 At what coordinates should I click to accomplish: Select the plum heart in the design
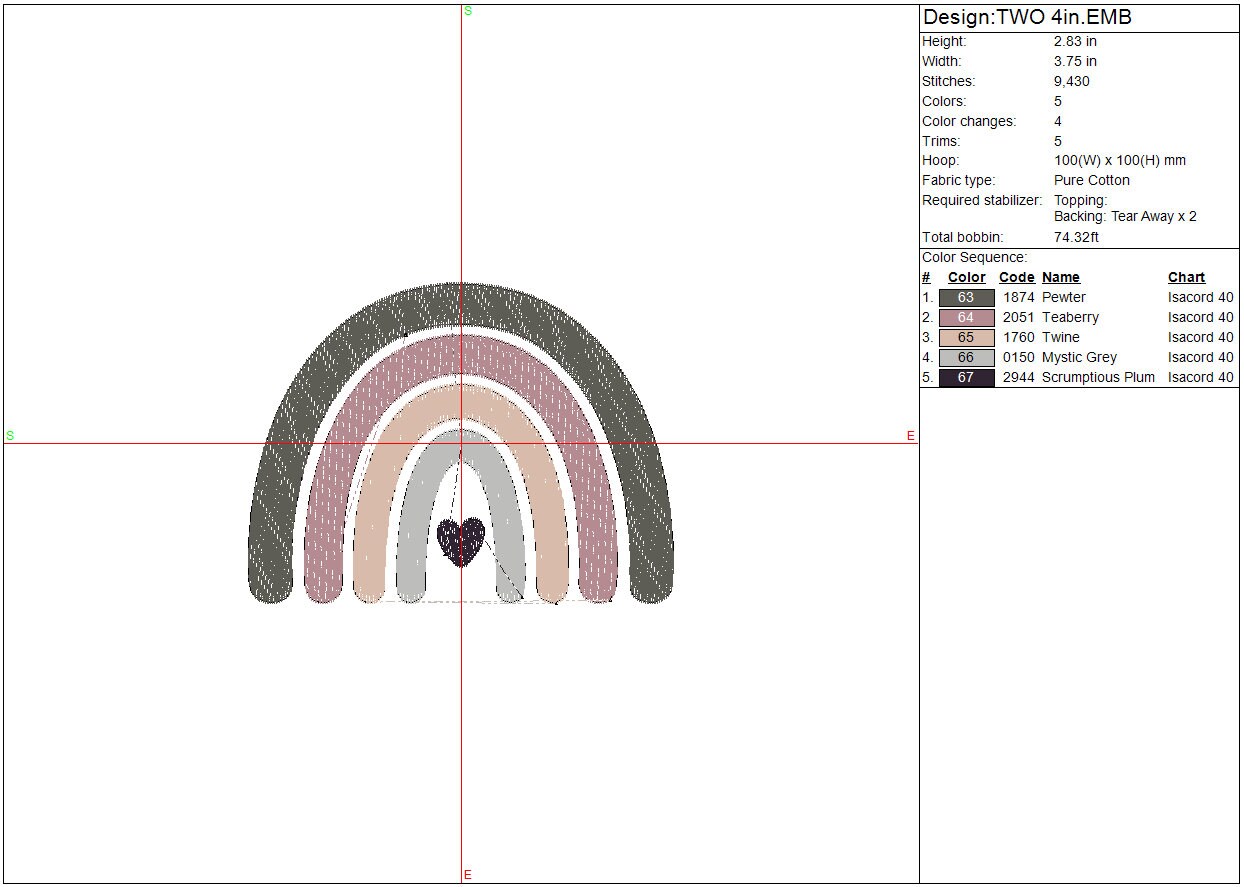[462, 540]
